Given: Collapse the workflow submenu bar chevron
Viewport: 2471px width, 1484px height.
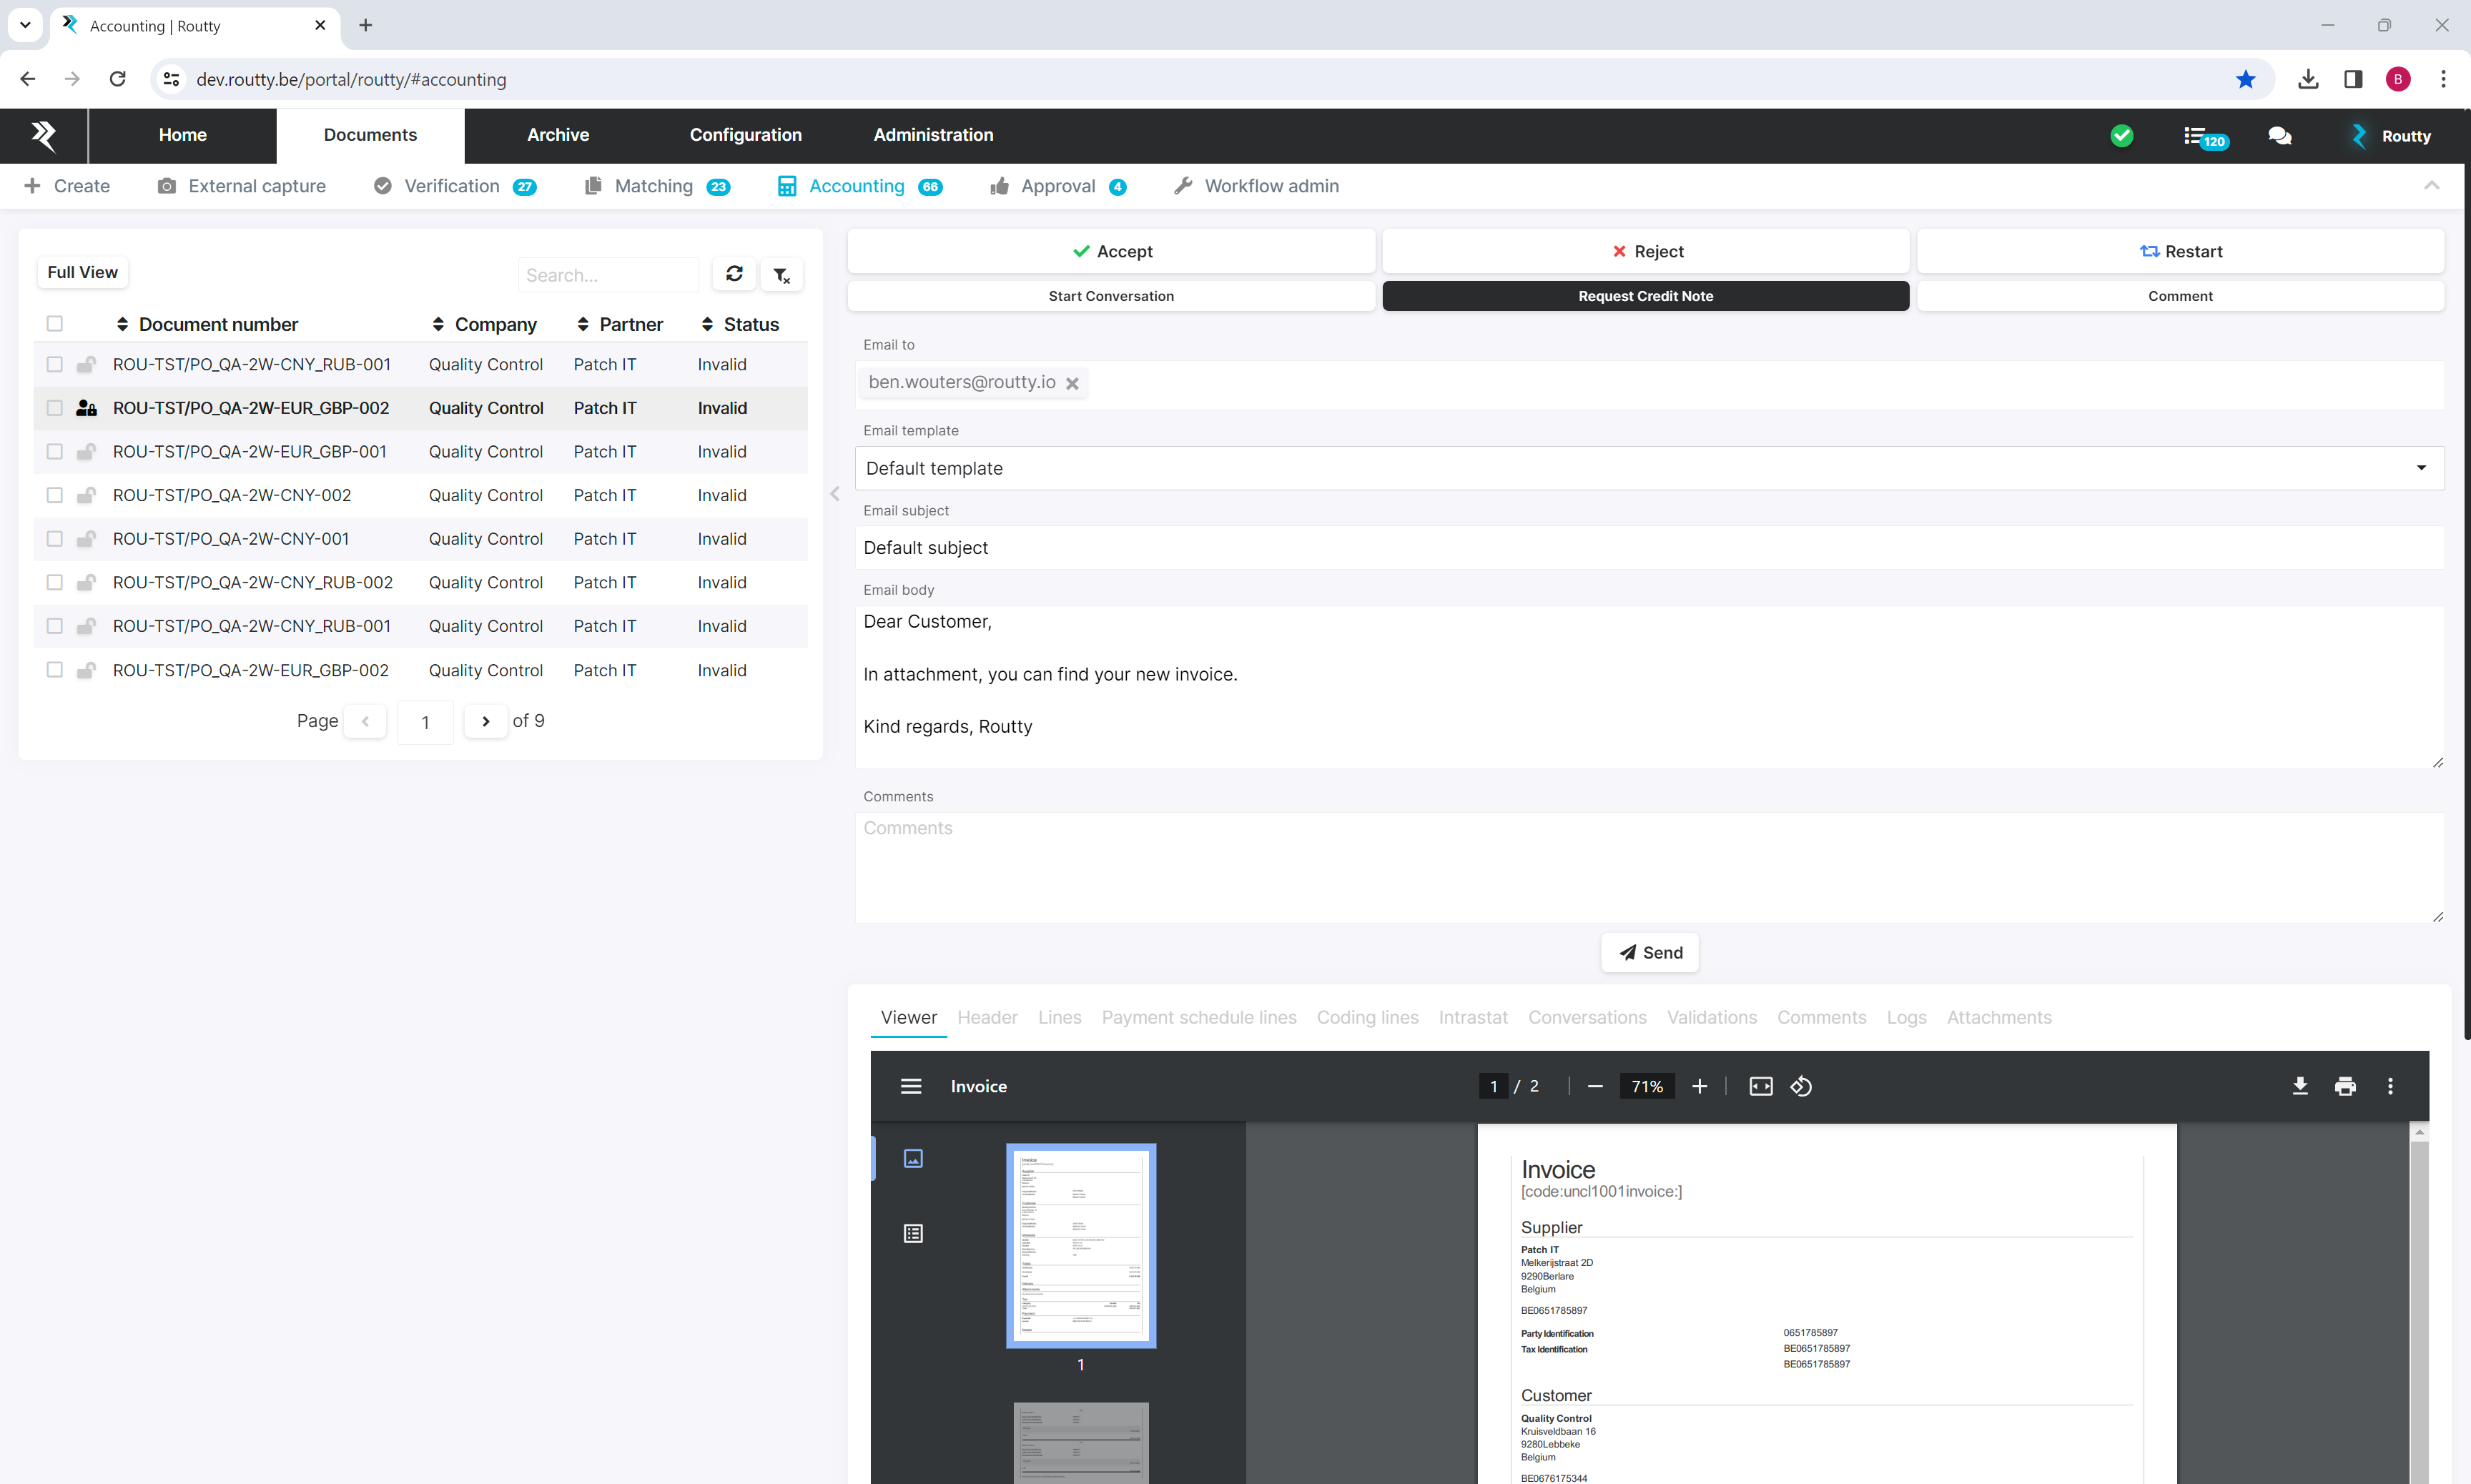Looking at the screenshot, I should click(2431, 186).
